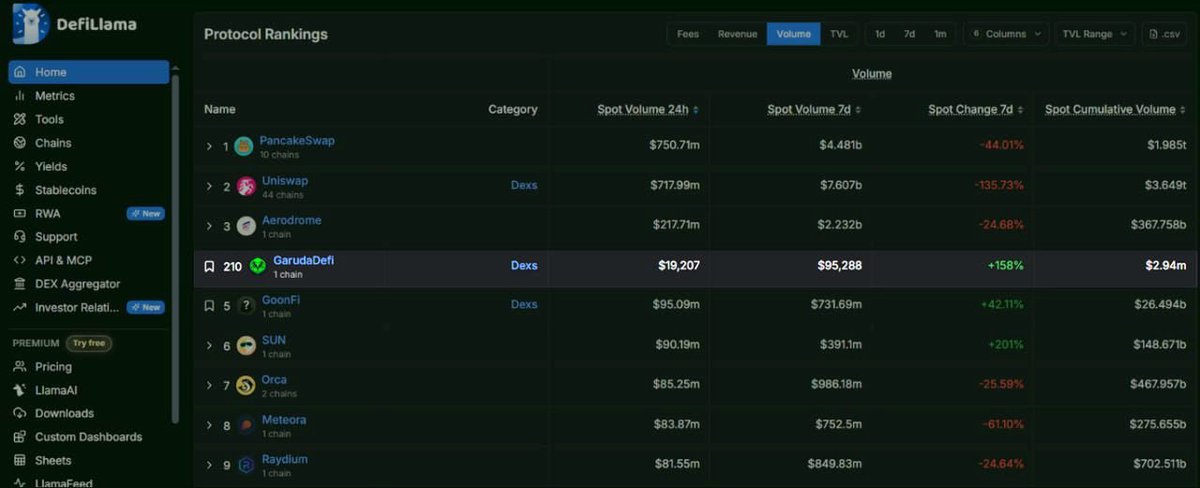Click the $3.649t cumulative volume cell
1200x488 pixels.
point(1163,185)
